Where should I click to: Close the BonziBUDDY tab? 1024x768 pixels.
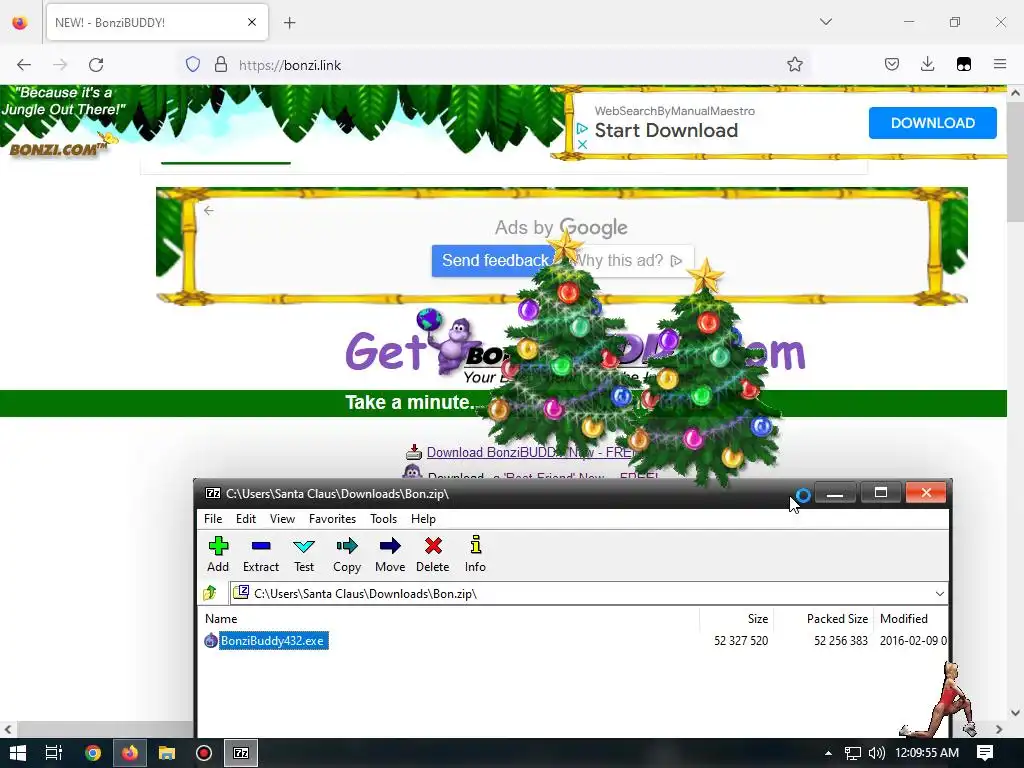coord(252,22)
